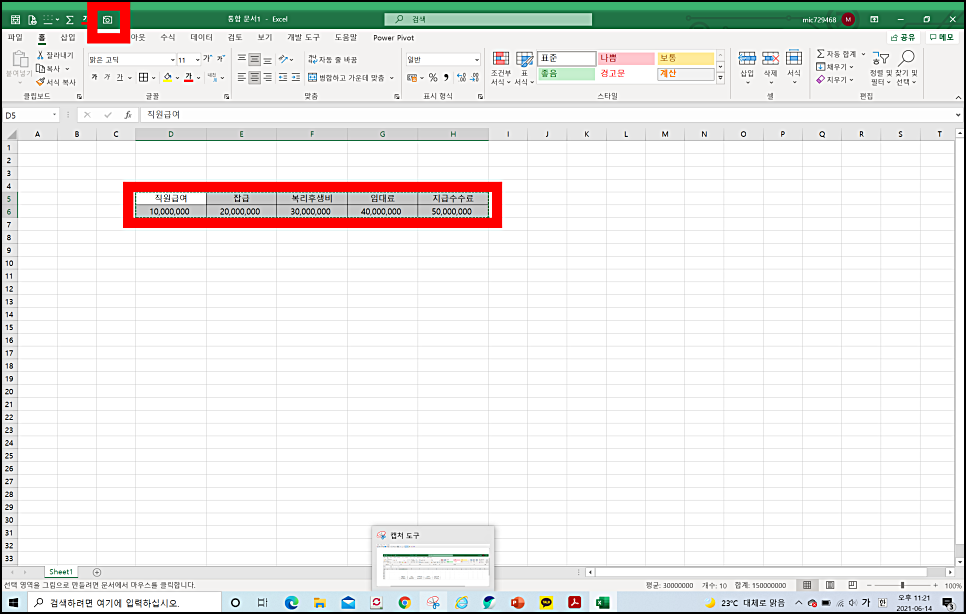The image size is (966, 614).
Task: Toggle bold formatting (굵게 가)
Action: point(94,78)
